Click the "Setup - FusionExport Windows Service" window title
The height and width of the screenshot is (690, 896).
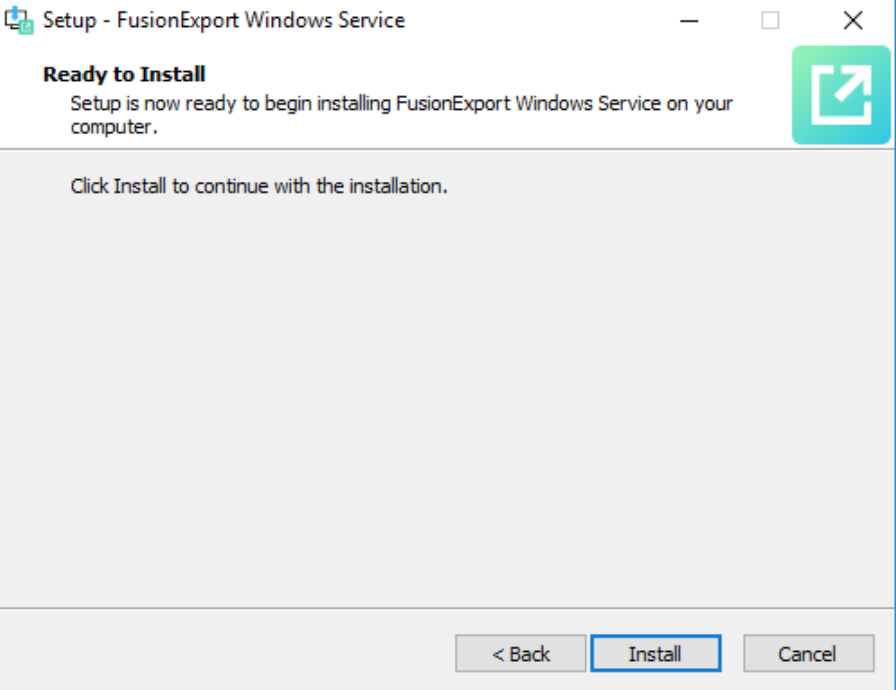click(223, 20)
